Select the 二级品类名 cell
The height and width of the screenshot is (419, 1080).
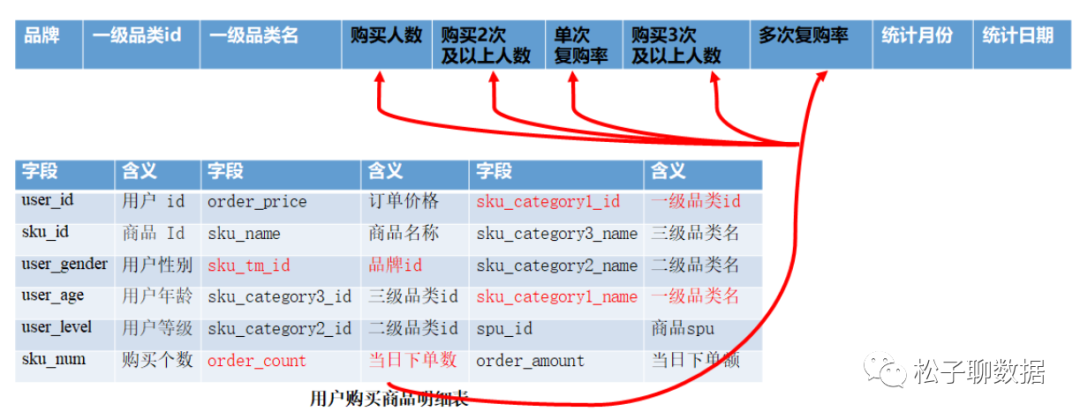[x=703, y=271]
